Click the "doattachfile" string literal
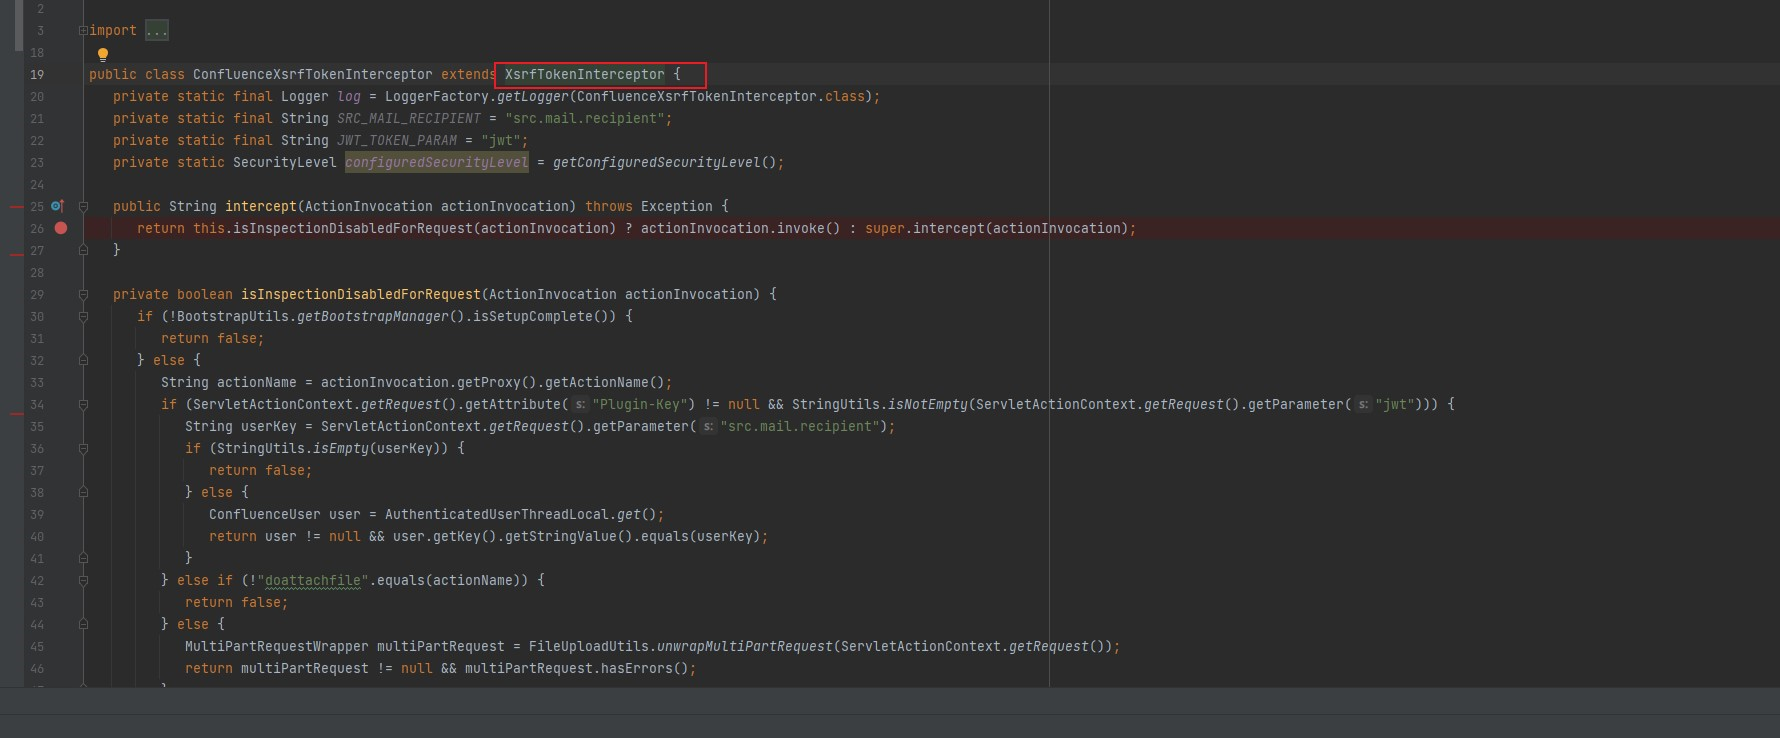 point(313,580)
